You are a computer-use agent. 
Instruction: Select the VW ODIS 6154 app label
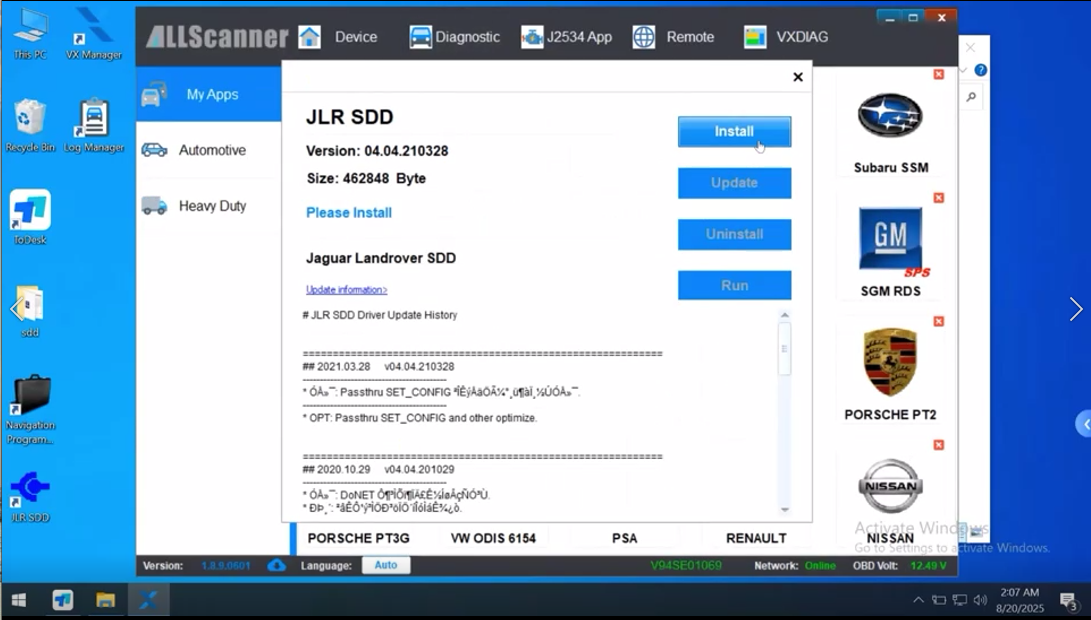point(493,539)
